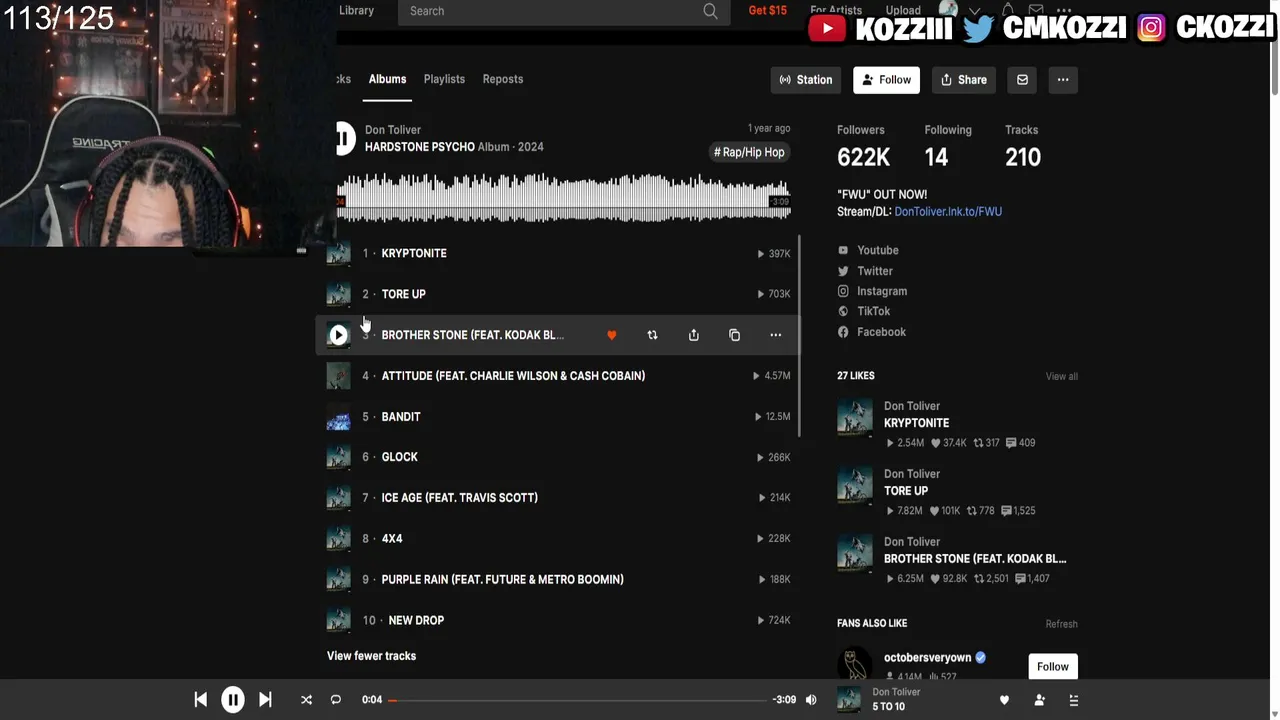
Task: Repost the BROTHER STONE track
Action: click(652, 335)
